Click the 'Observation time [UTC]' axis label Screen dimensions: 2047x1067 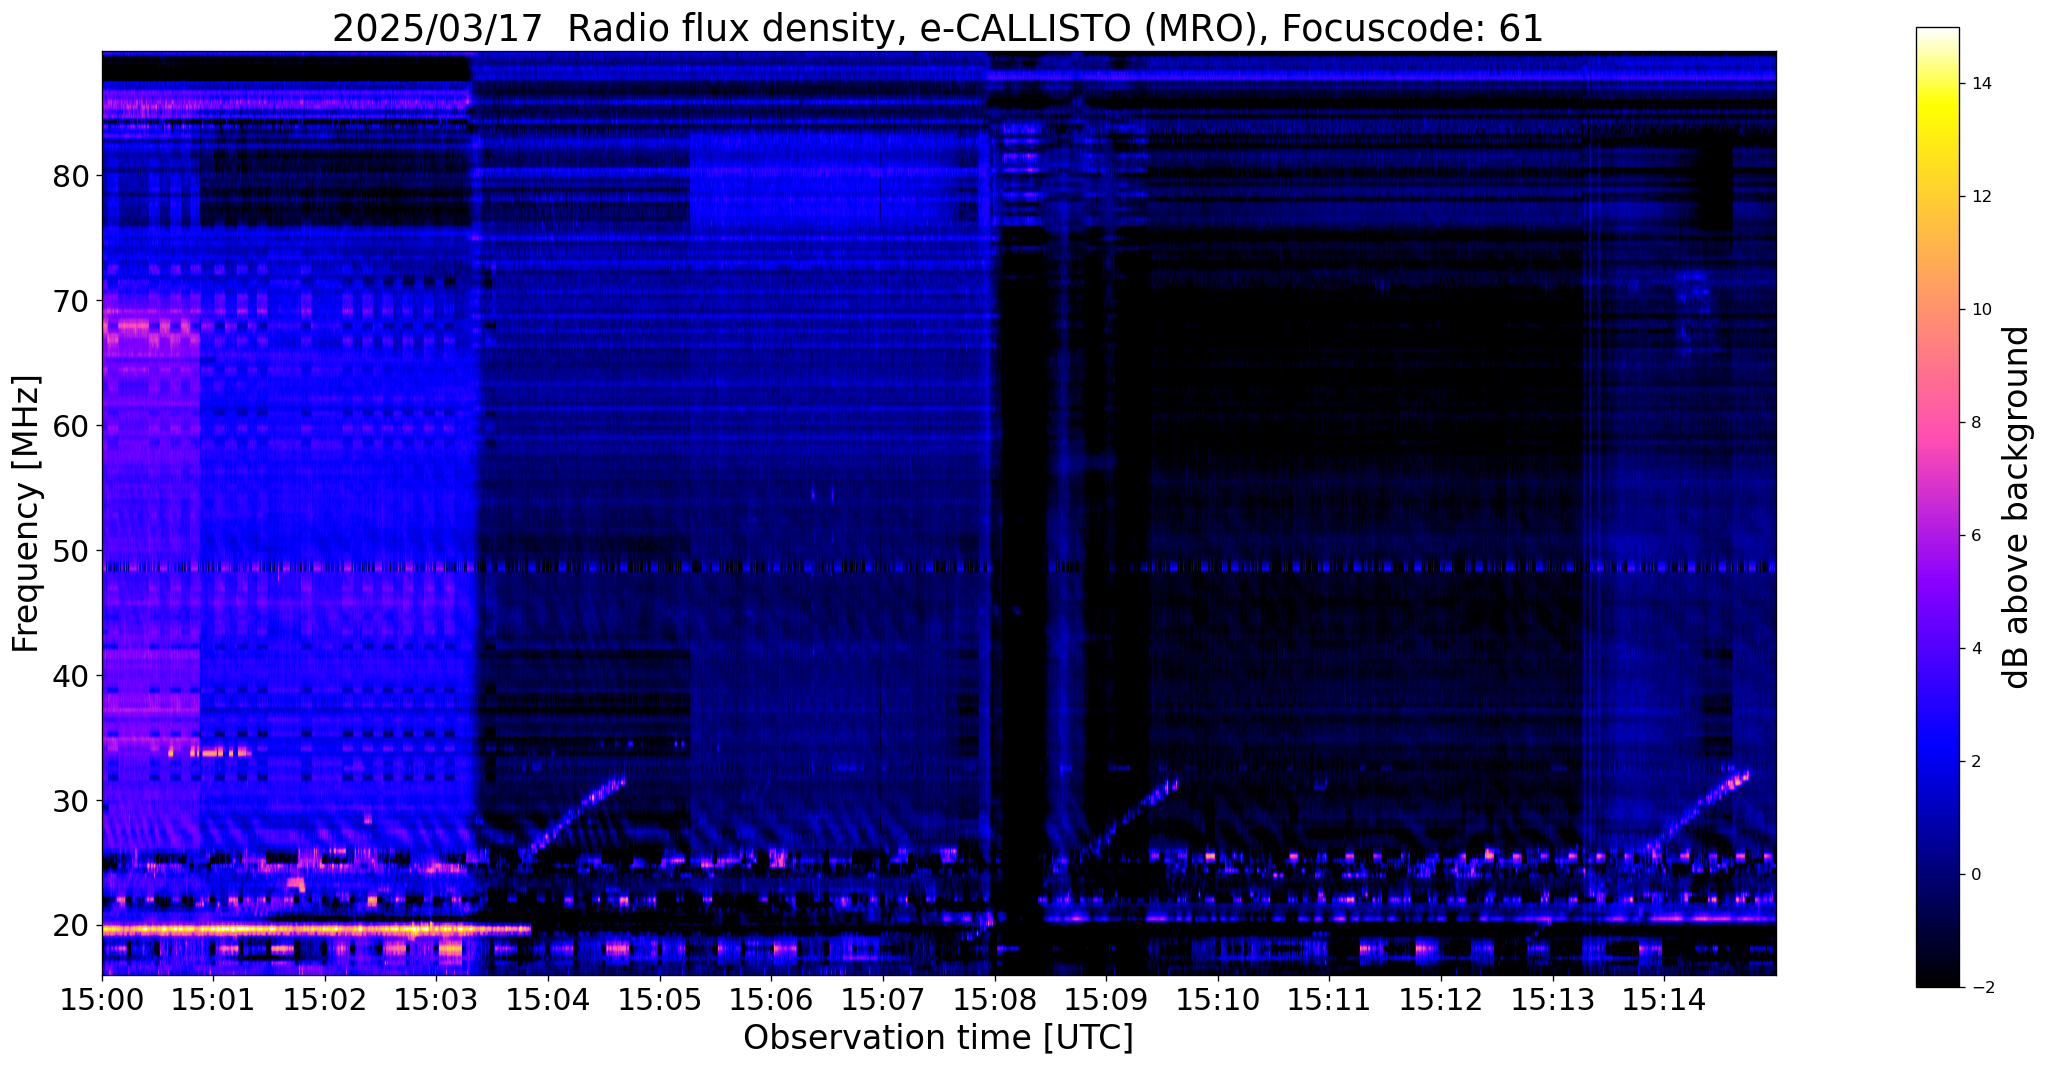[938, 1038]
